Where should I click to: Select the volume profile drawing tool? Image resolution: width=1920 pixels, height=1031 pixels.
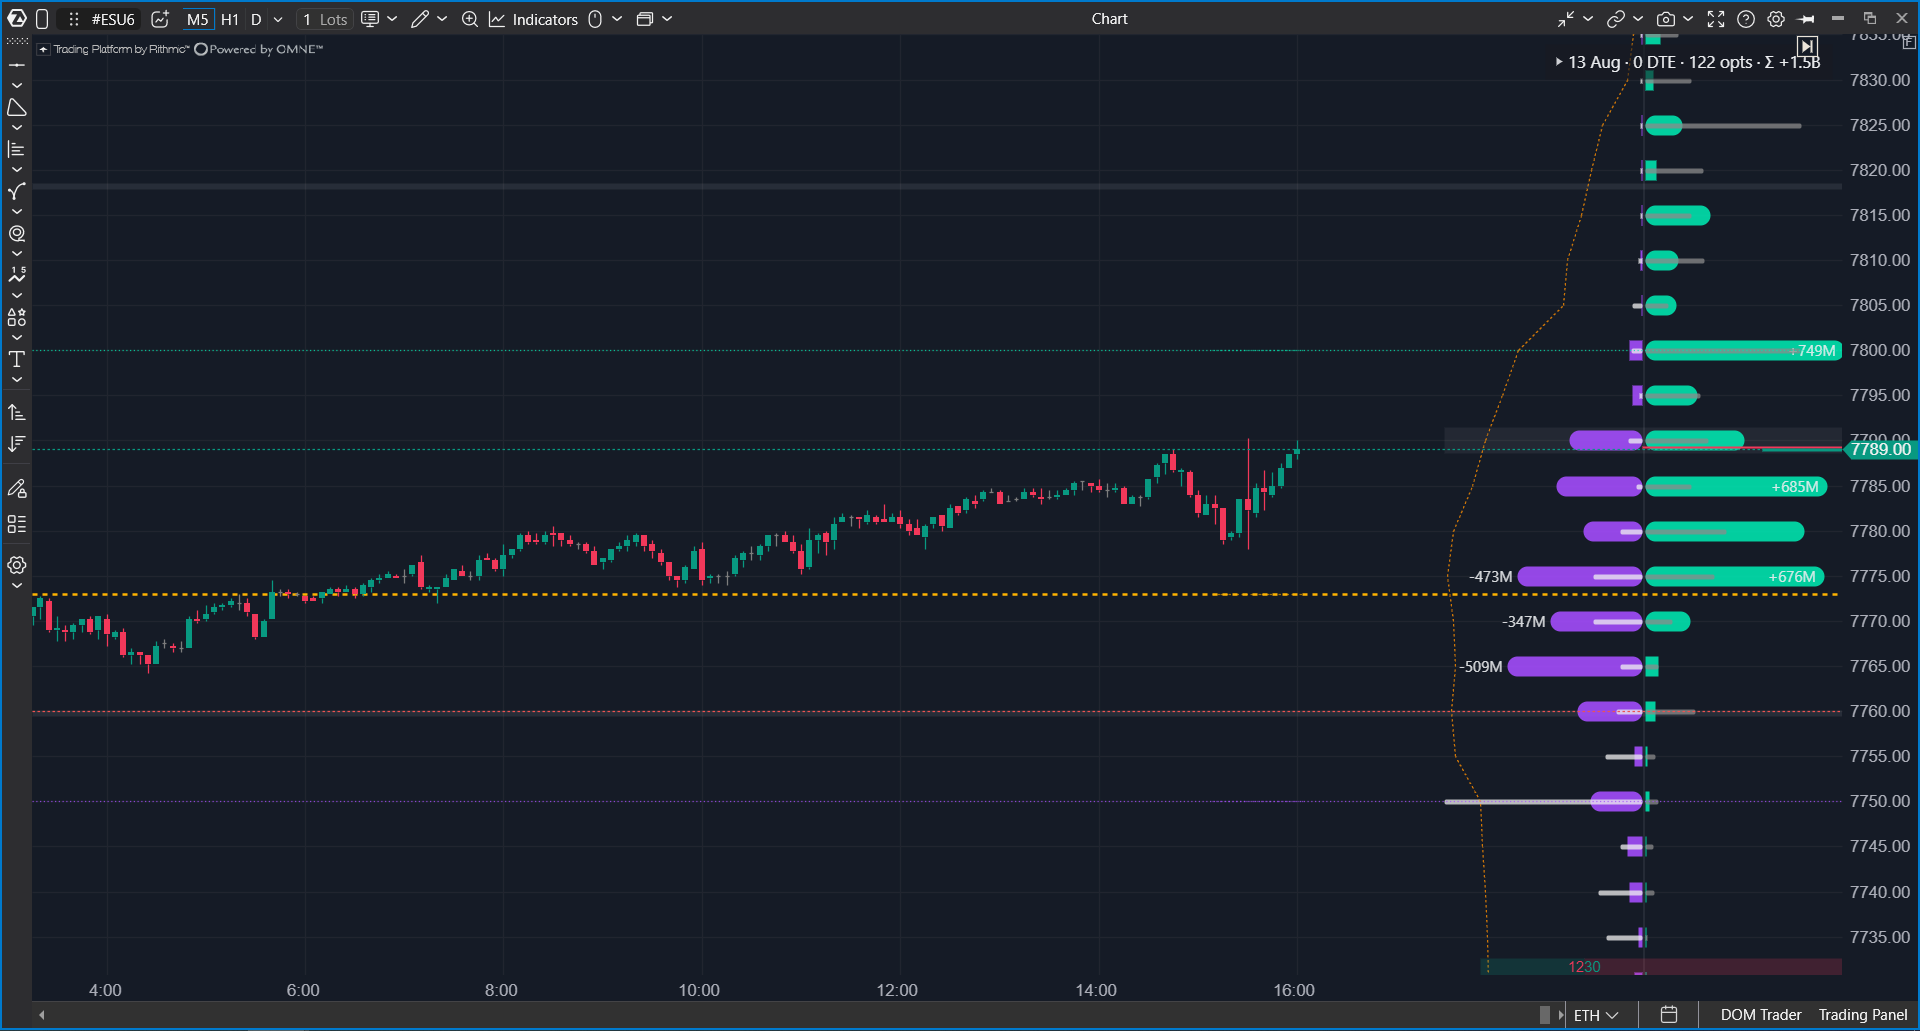pyautogui.click(x=17, y=149)
